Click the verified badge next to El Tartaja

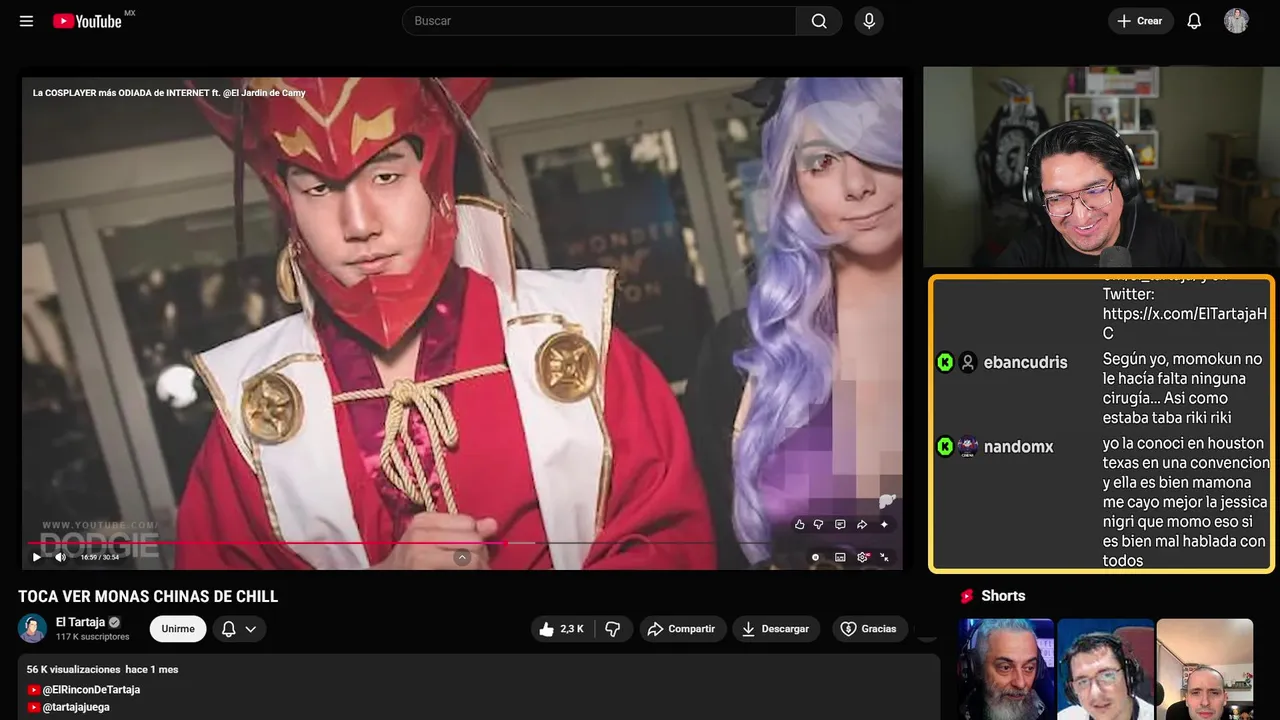114,622
